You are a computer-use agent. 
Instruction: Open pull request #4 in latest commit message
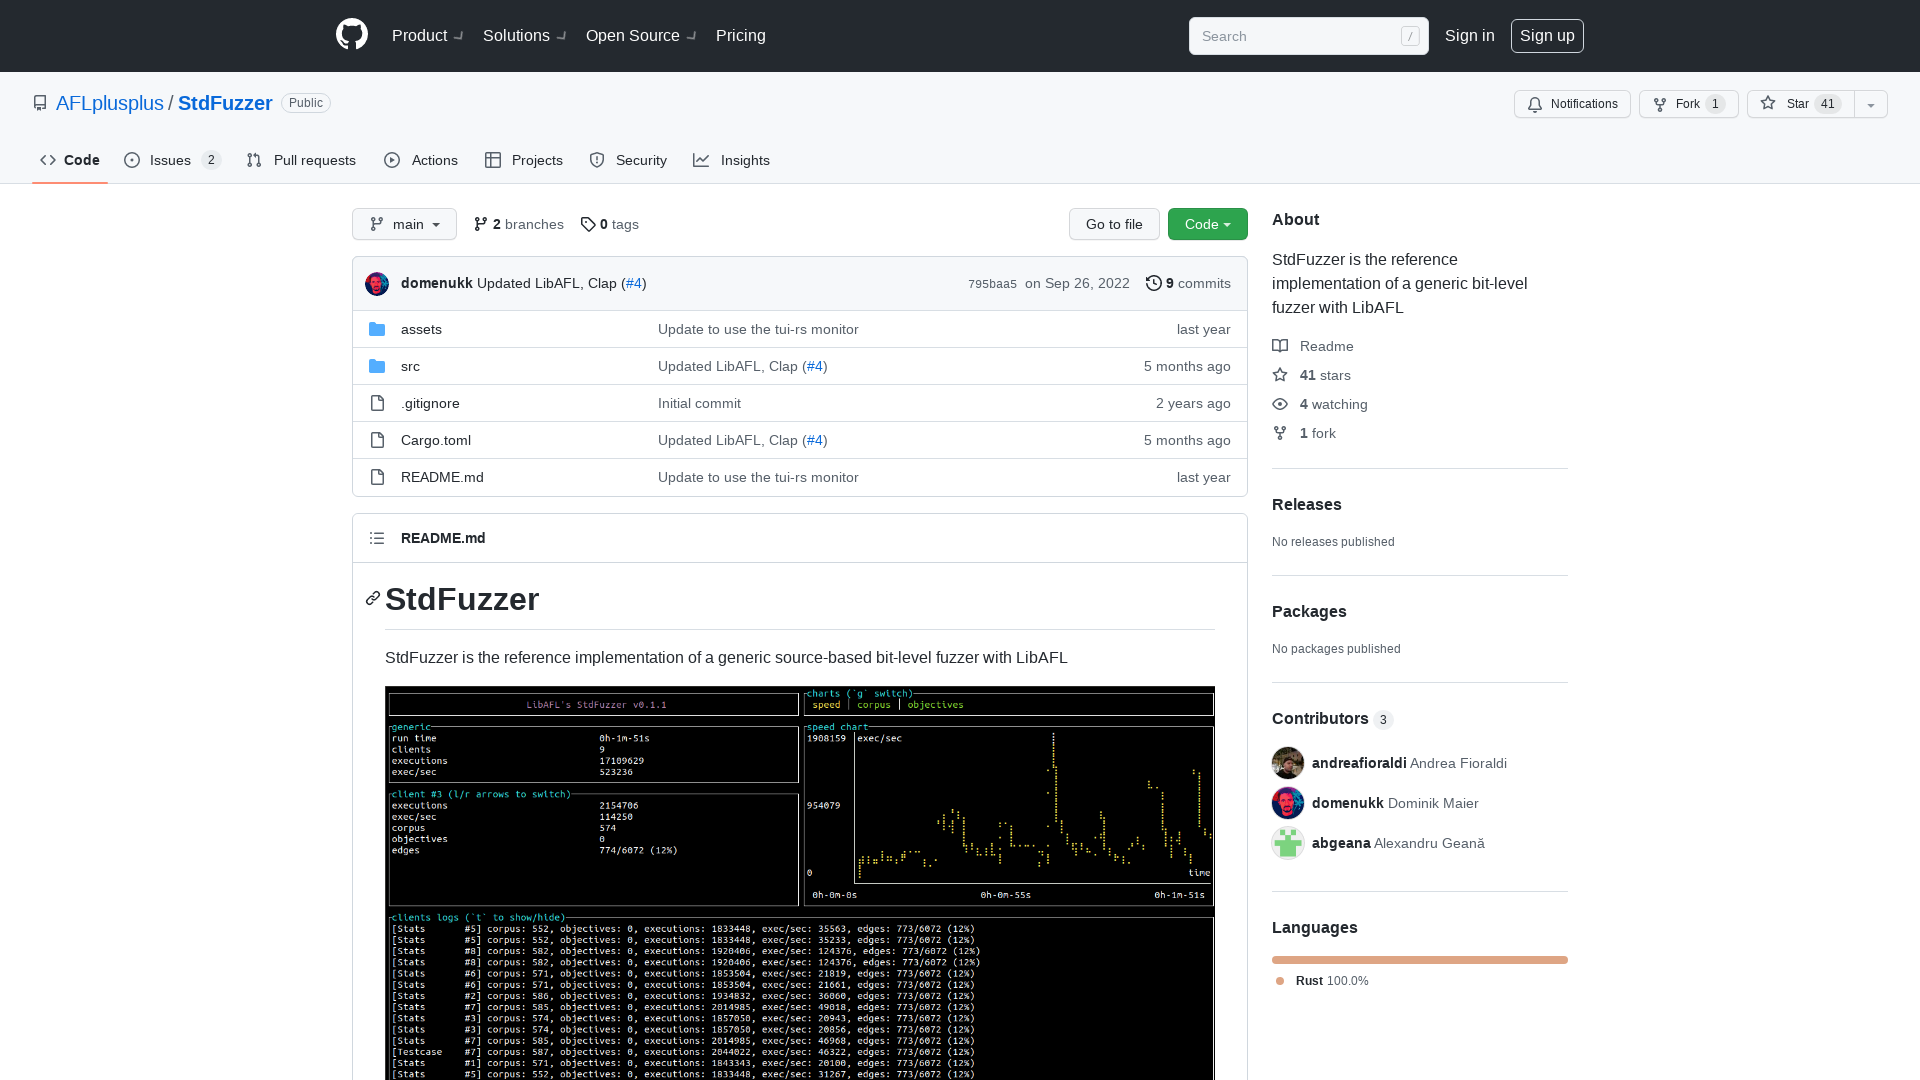coord(634,283)
